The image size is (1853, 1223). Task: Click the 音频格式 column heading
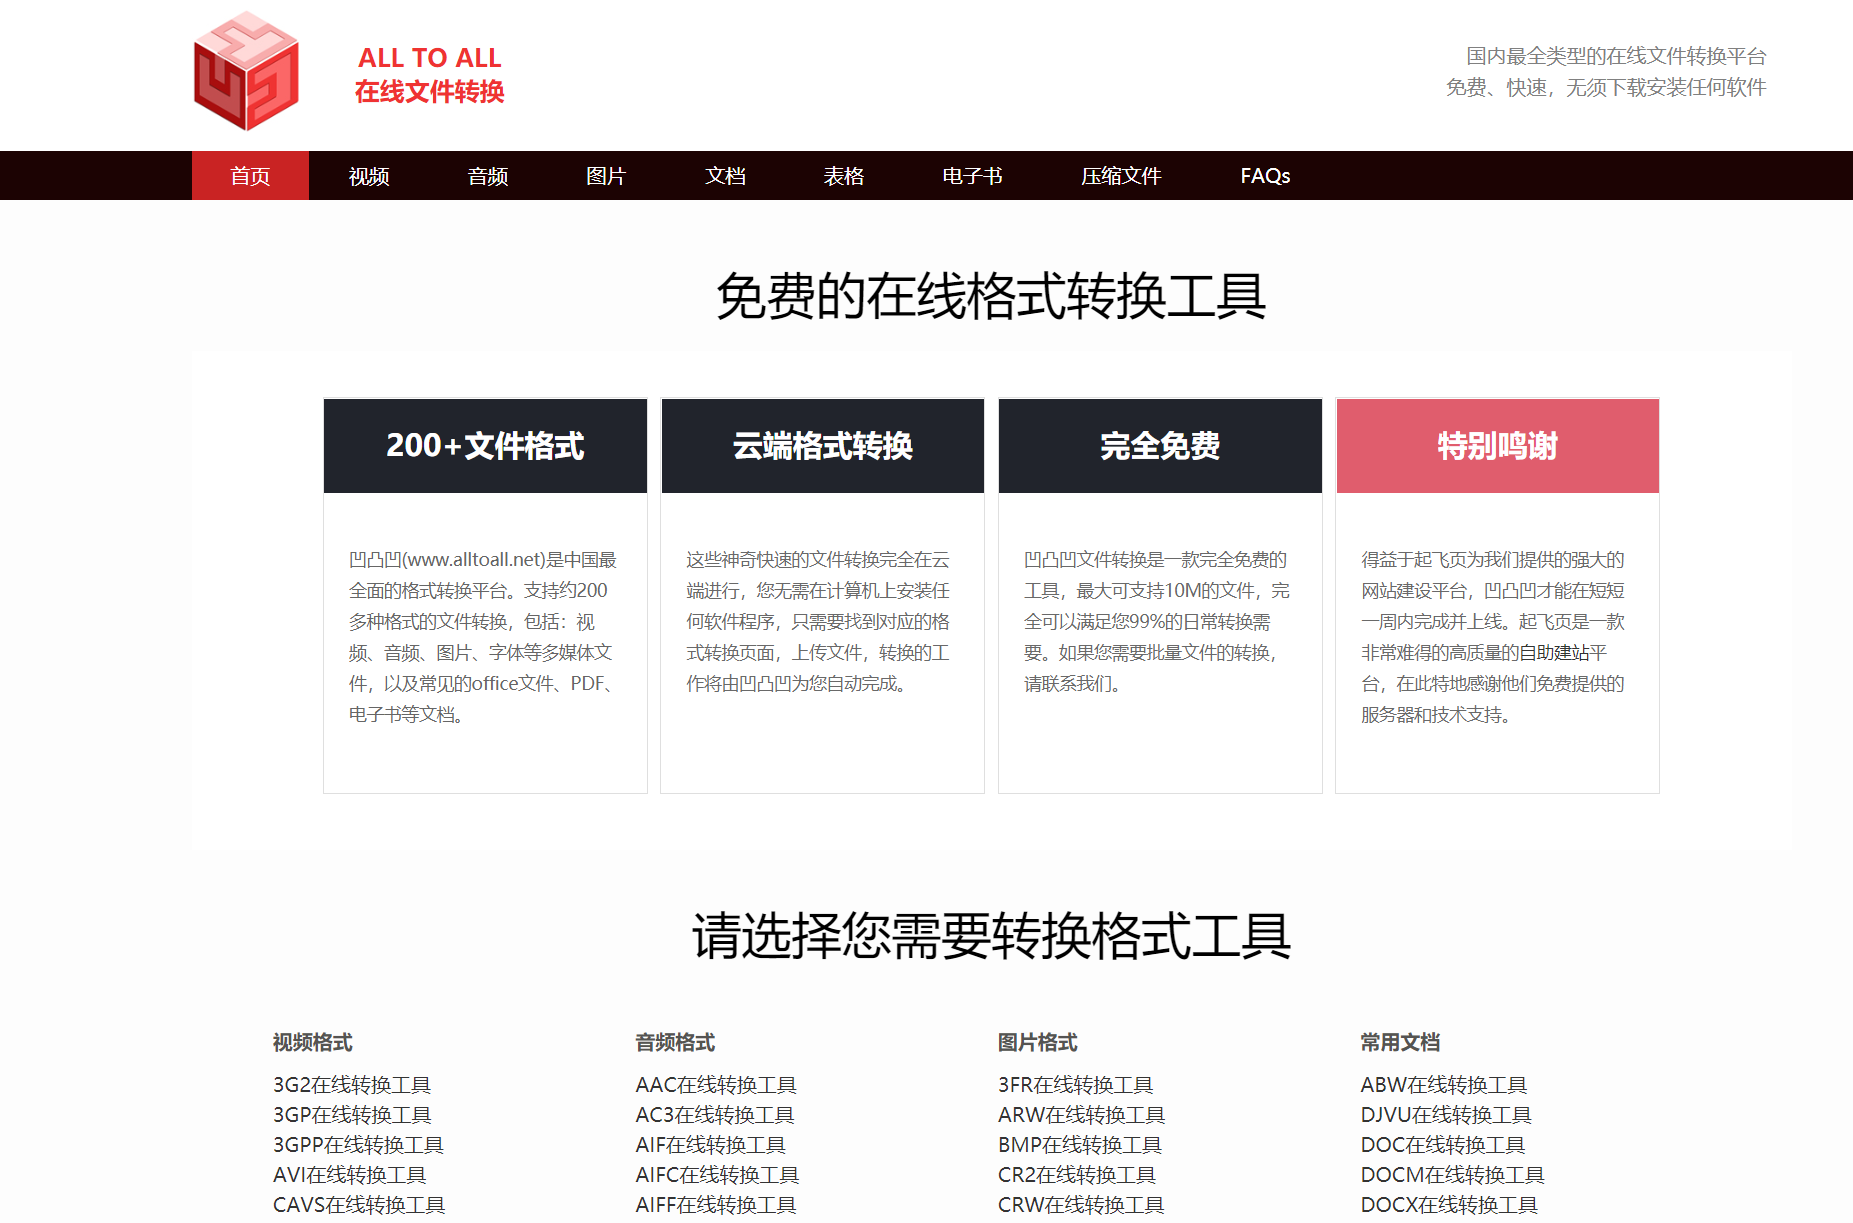[675, 1042]
